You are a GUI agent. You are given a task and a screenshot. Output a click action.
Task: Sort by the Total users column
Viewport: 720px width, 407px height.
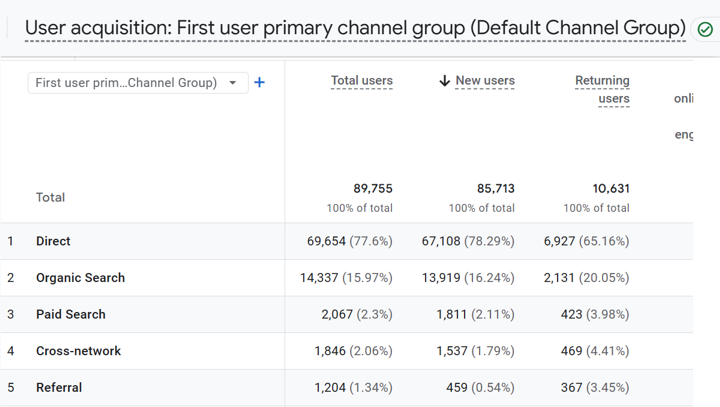(361, 81)
